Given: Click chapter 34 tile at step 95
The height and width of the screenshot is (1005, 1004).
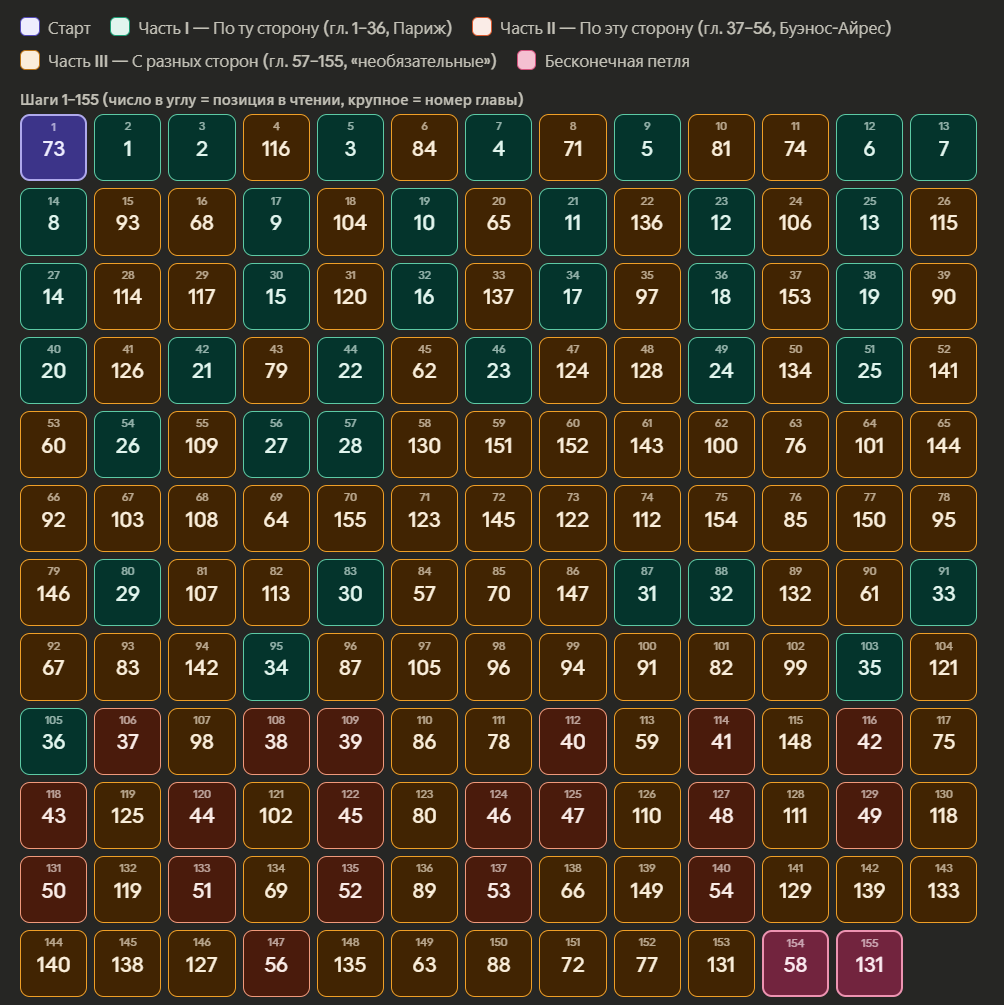Looking at the screenshot, I should [276, 667].
